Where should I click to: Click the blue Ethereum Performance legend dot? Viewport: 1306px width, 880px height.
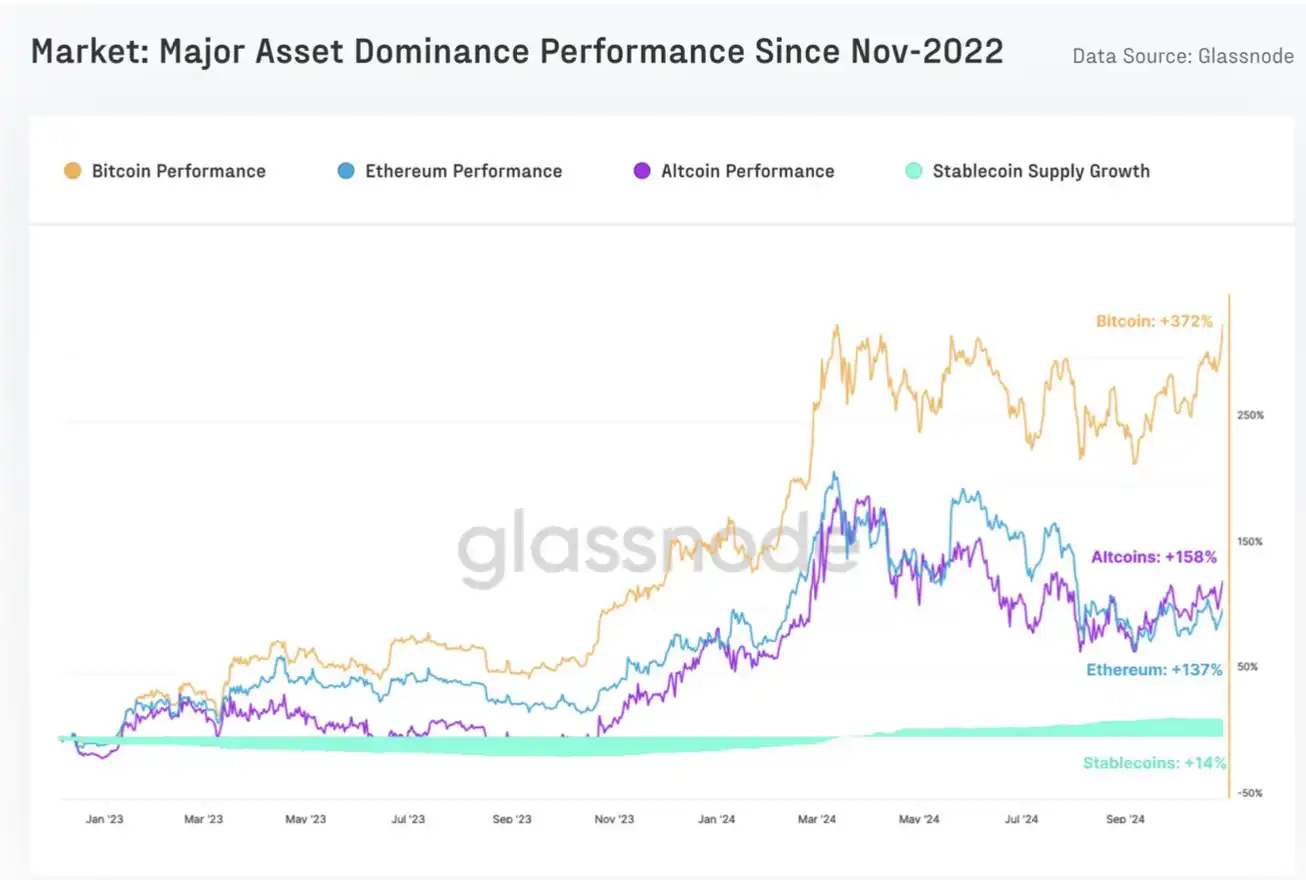[346, 171]
